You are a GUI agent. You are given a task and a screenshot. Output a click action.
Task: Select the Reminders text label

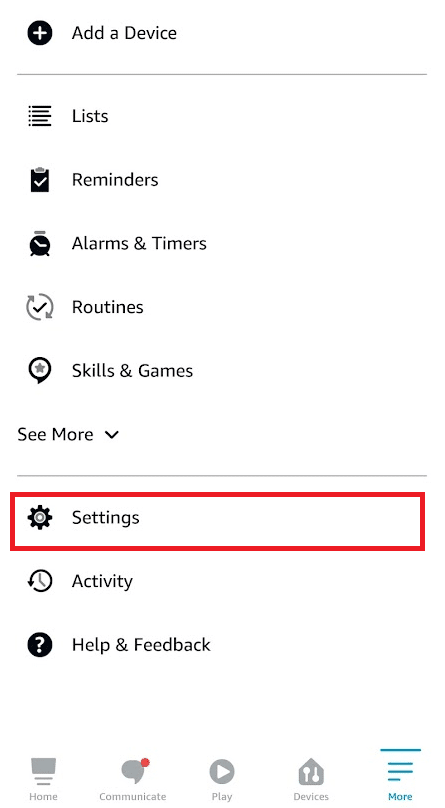click(115, 179)
